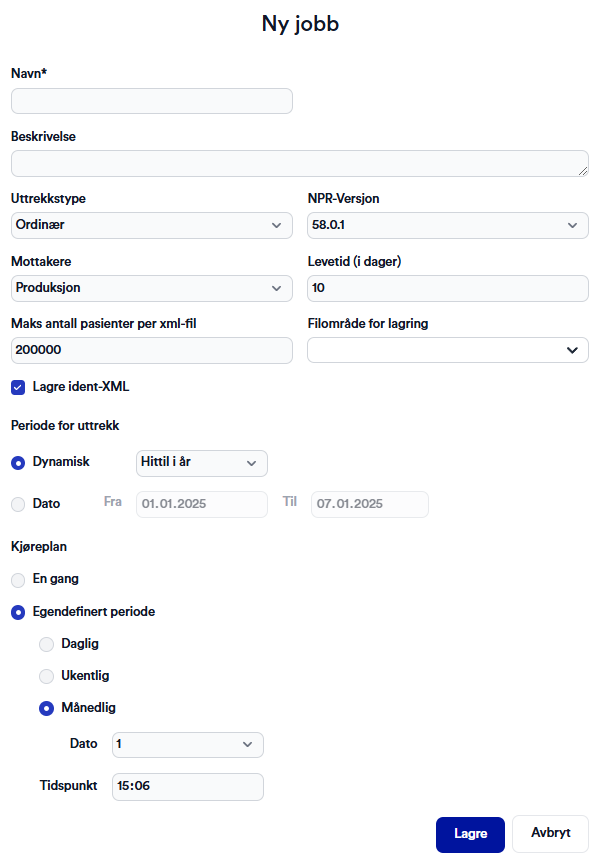Select 'En gang' under Kjøreplan

(x=17, y=579)
